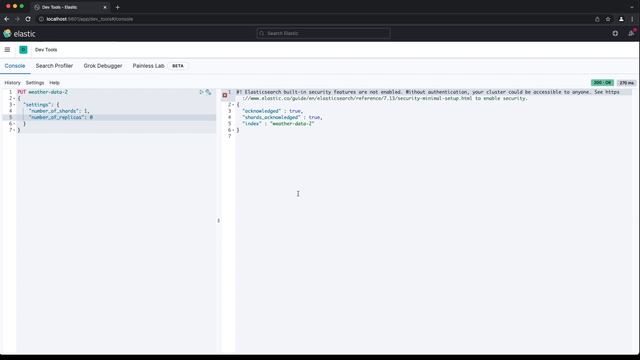The image size is (640, 360).
Task: Go back with the browser back arrow
Action: [x=7, y=19]
